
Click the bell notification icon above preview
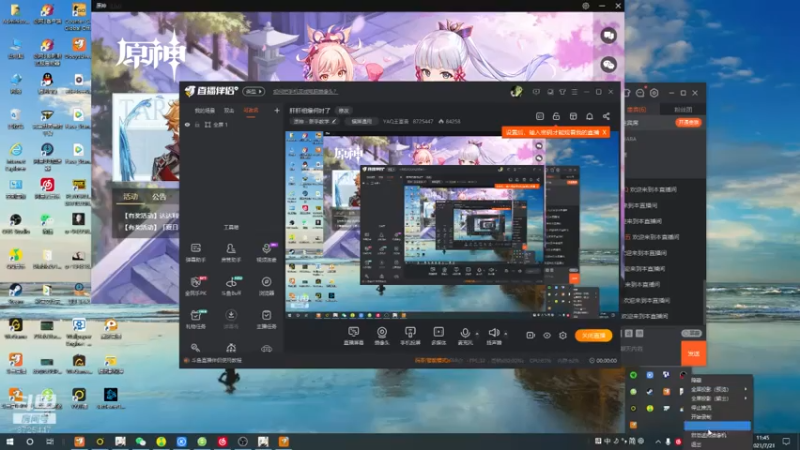pyautogui.click(x=589, y=116)
